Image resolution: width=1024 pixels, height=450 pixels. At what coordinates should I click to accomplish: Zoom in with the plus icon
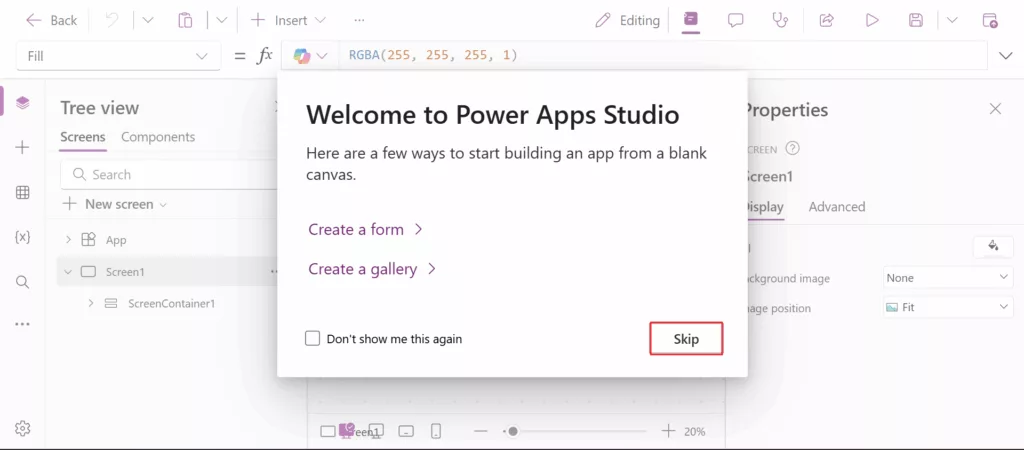[668, 431]
